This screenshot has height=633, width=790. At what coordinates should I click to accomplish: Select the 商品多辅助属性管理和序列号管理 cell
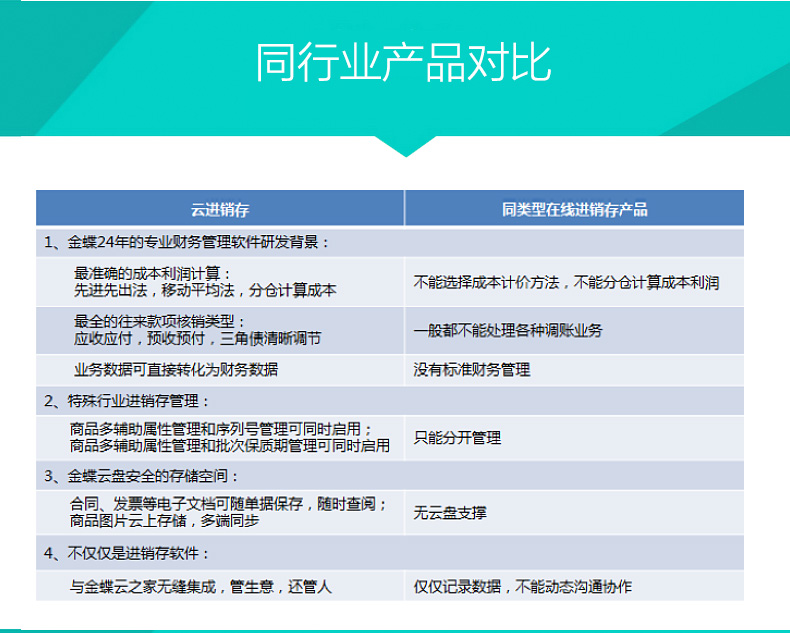229,437
